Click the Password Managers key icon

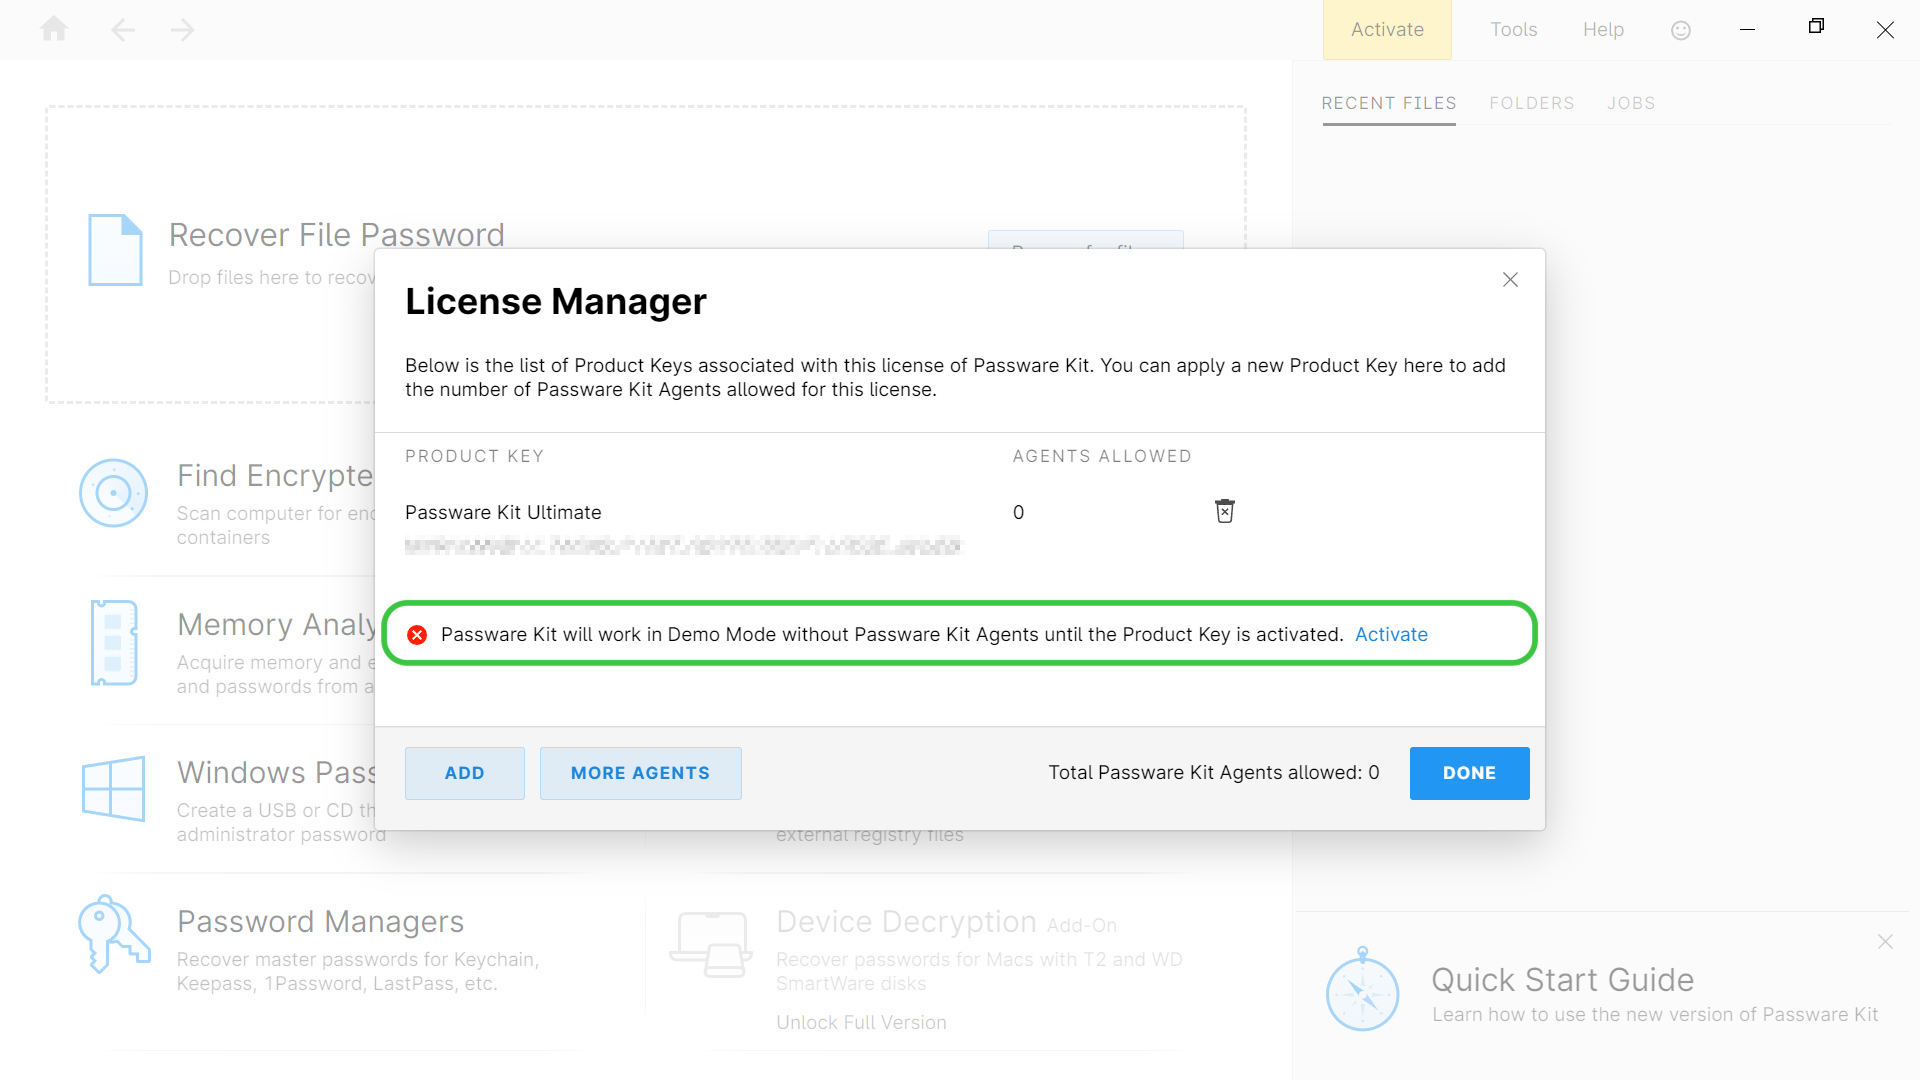pyautogui.click(x=113, y=935)
